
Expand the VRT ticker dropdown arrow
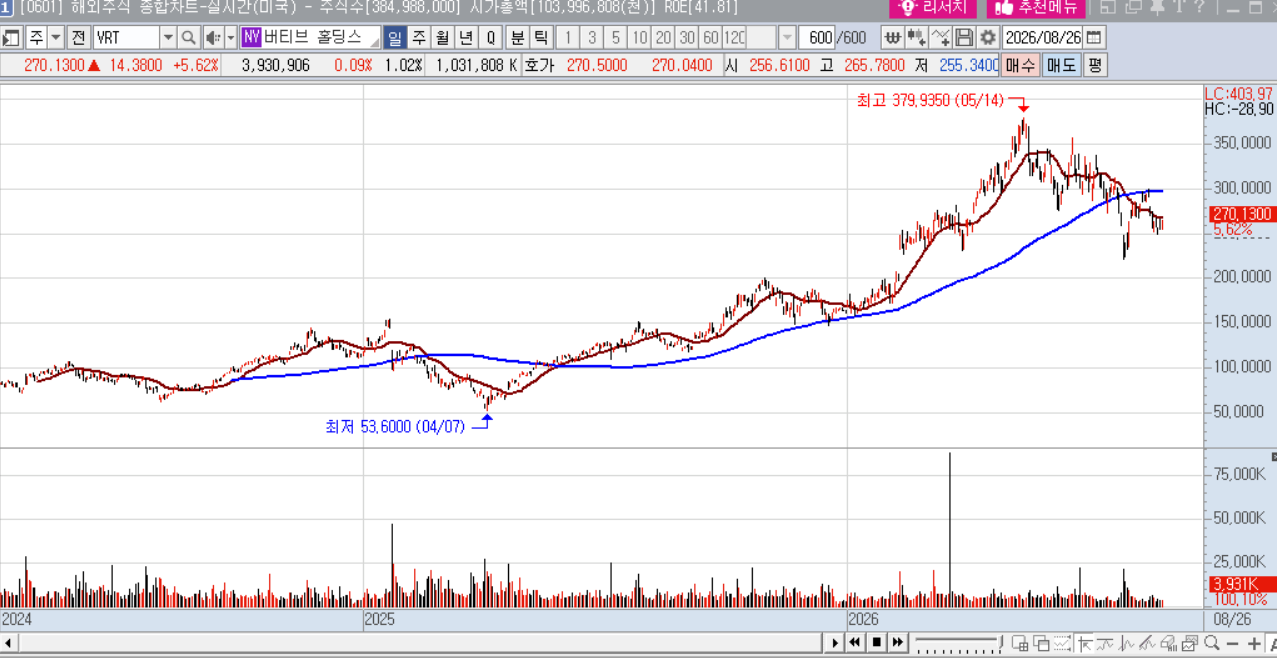(168, 38)
